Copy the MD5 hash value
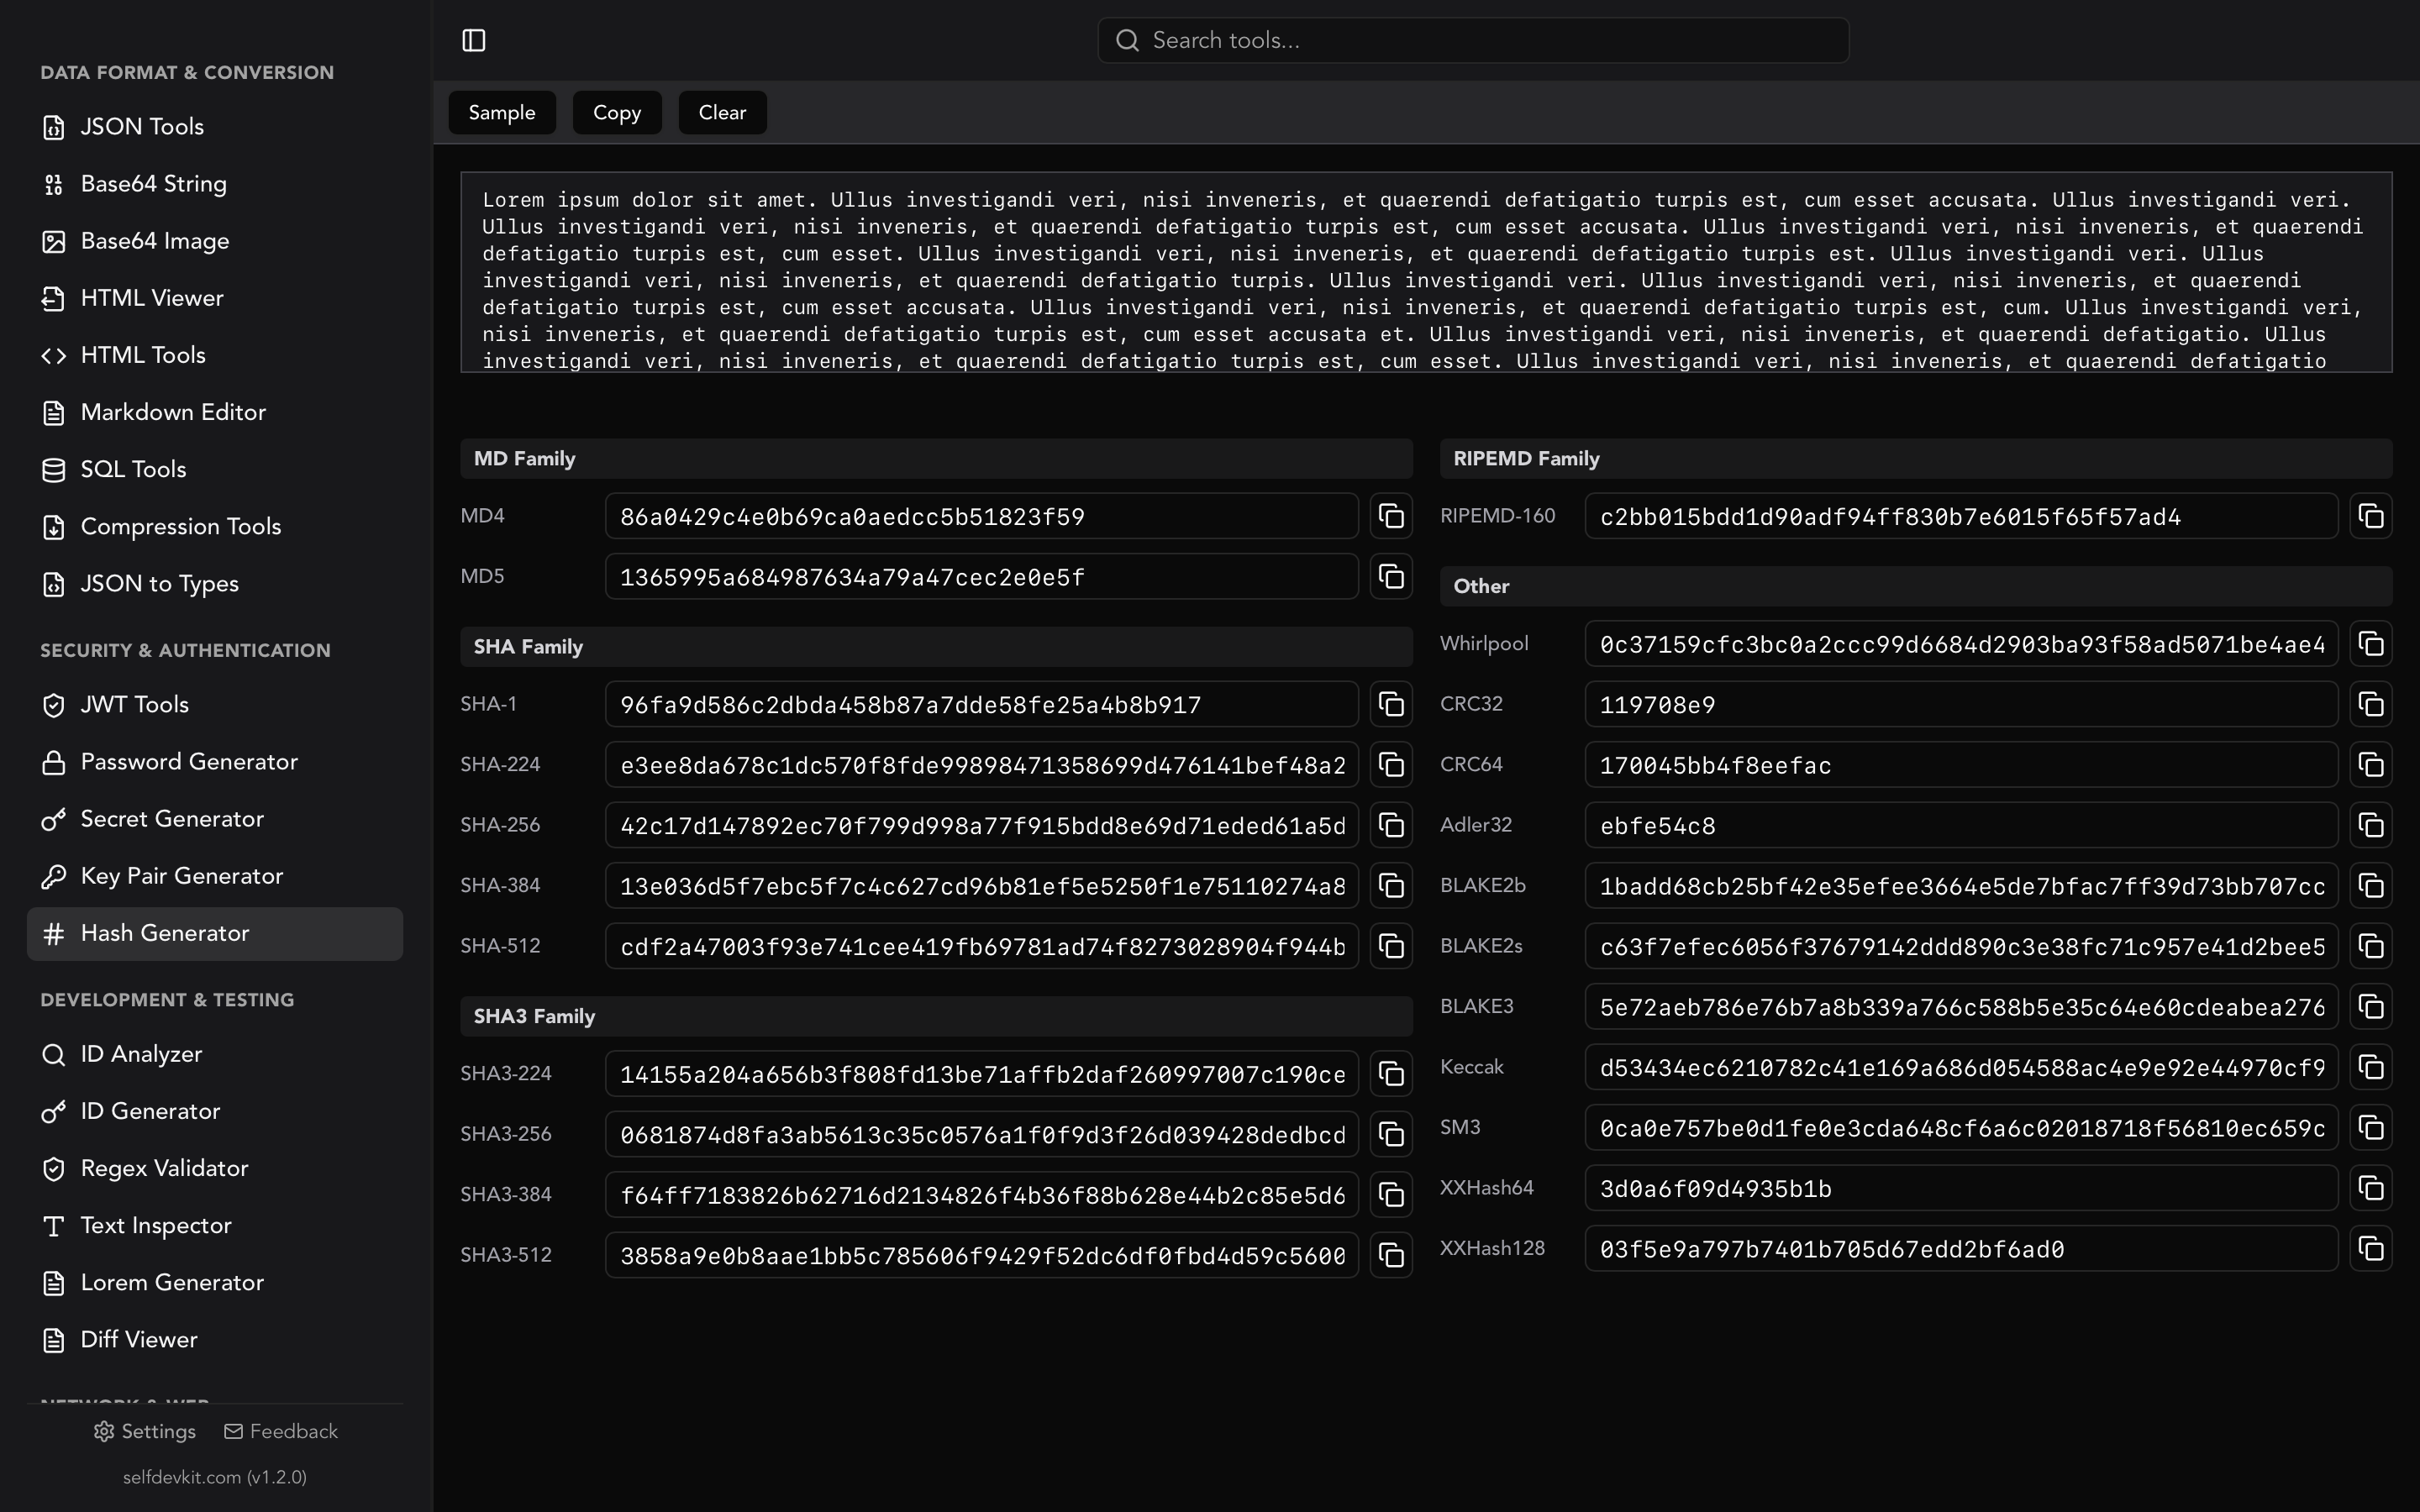This screenshot has height=1512, width=2420. point(1391,576)
